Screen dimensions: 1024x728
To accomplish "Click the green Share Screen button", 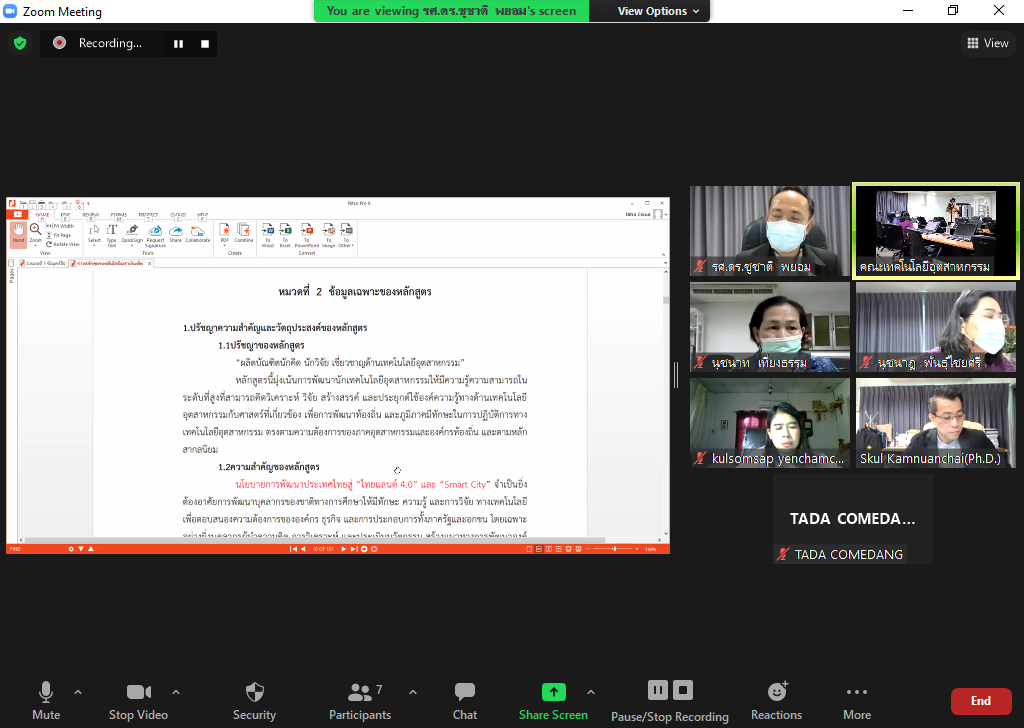I will 553,700.
